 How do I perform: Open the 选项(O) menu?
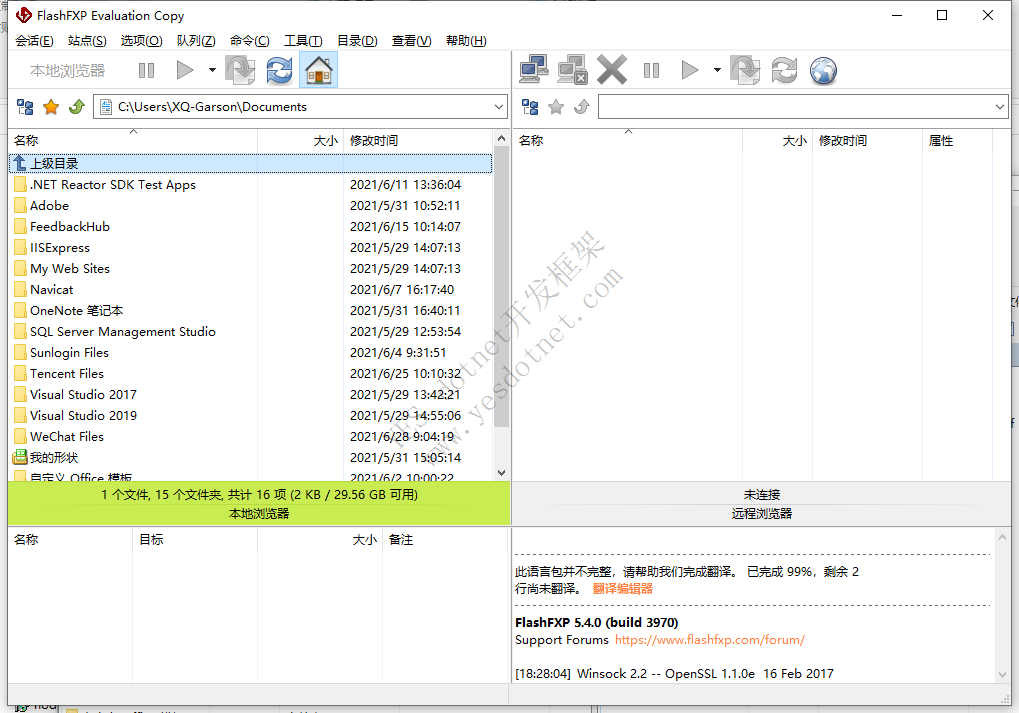pos(141,41)
